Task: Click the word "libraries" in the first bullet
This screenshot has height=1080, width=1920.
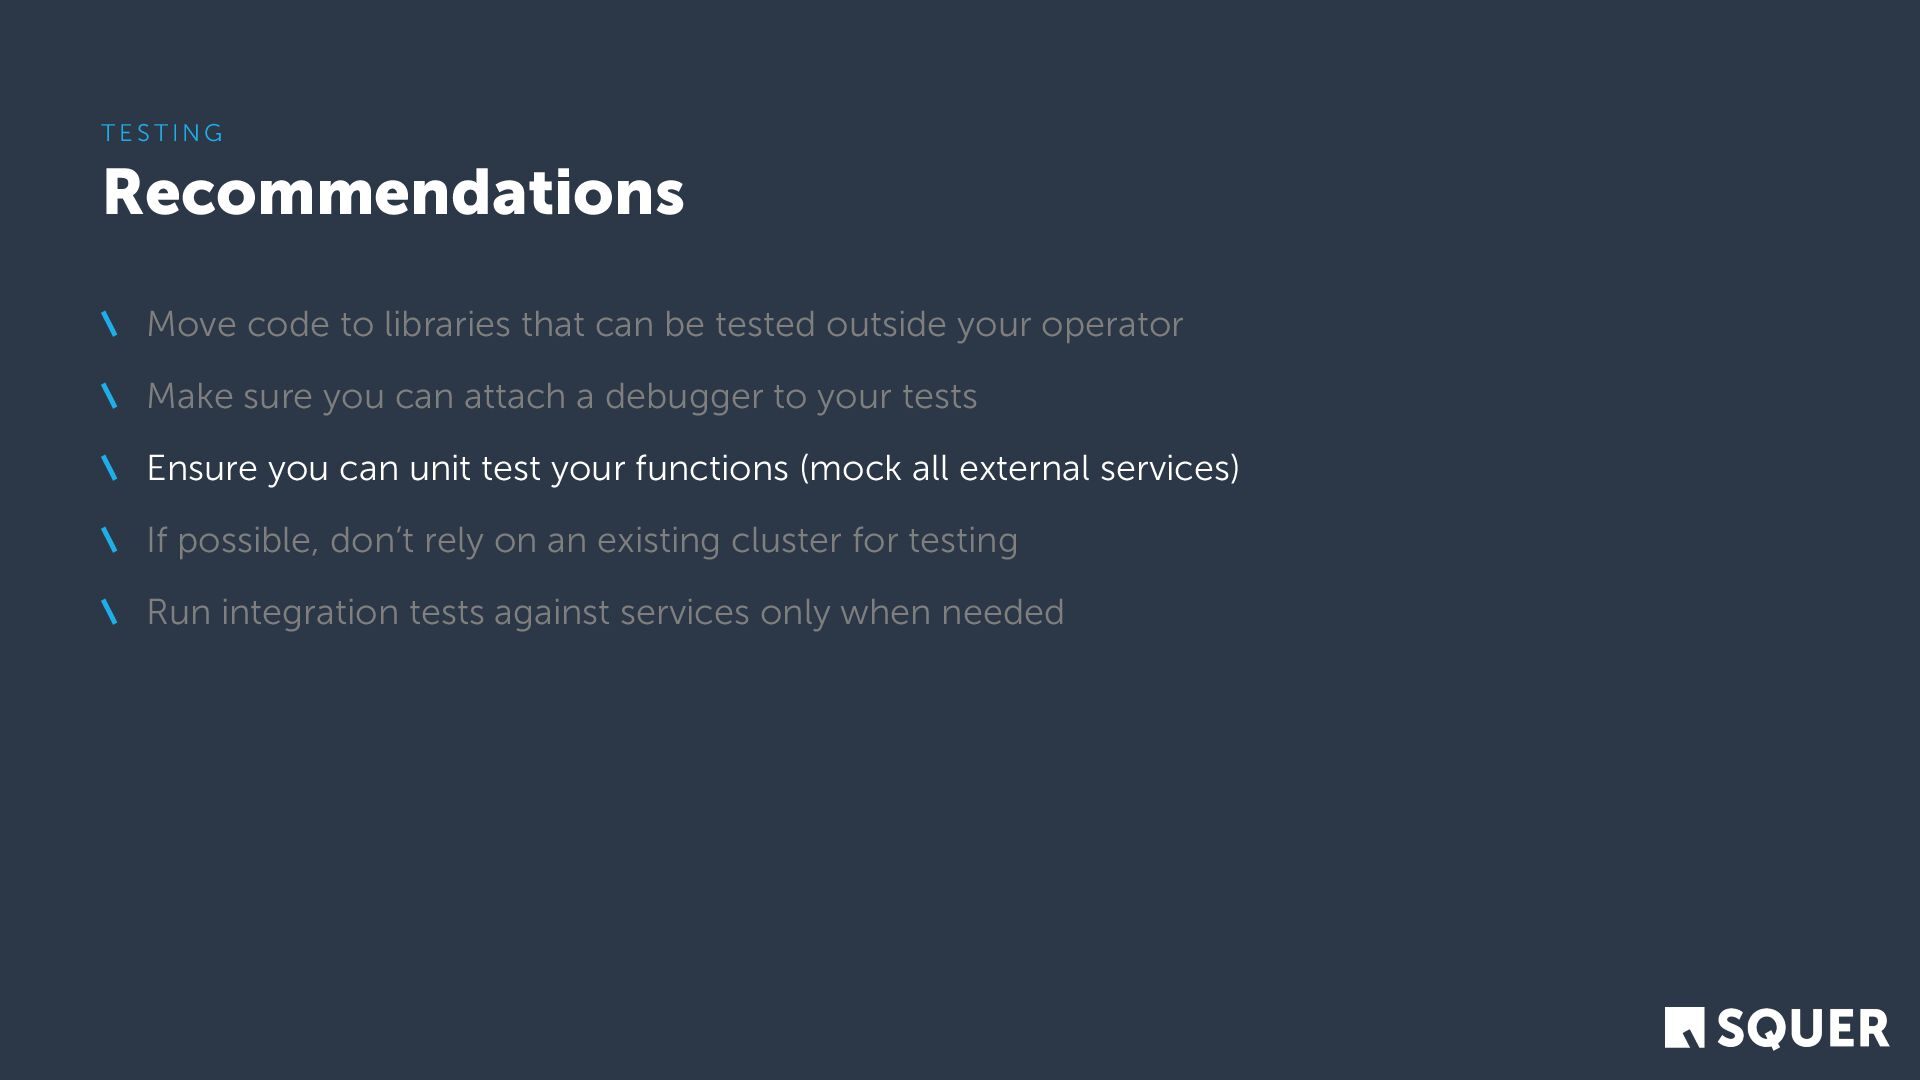Action: coord(447,324)
